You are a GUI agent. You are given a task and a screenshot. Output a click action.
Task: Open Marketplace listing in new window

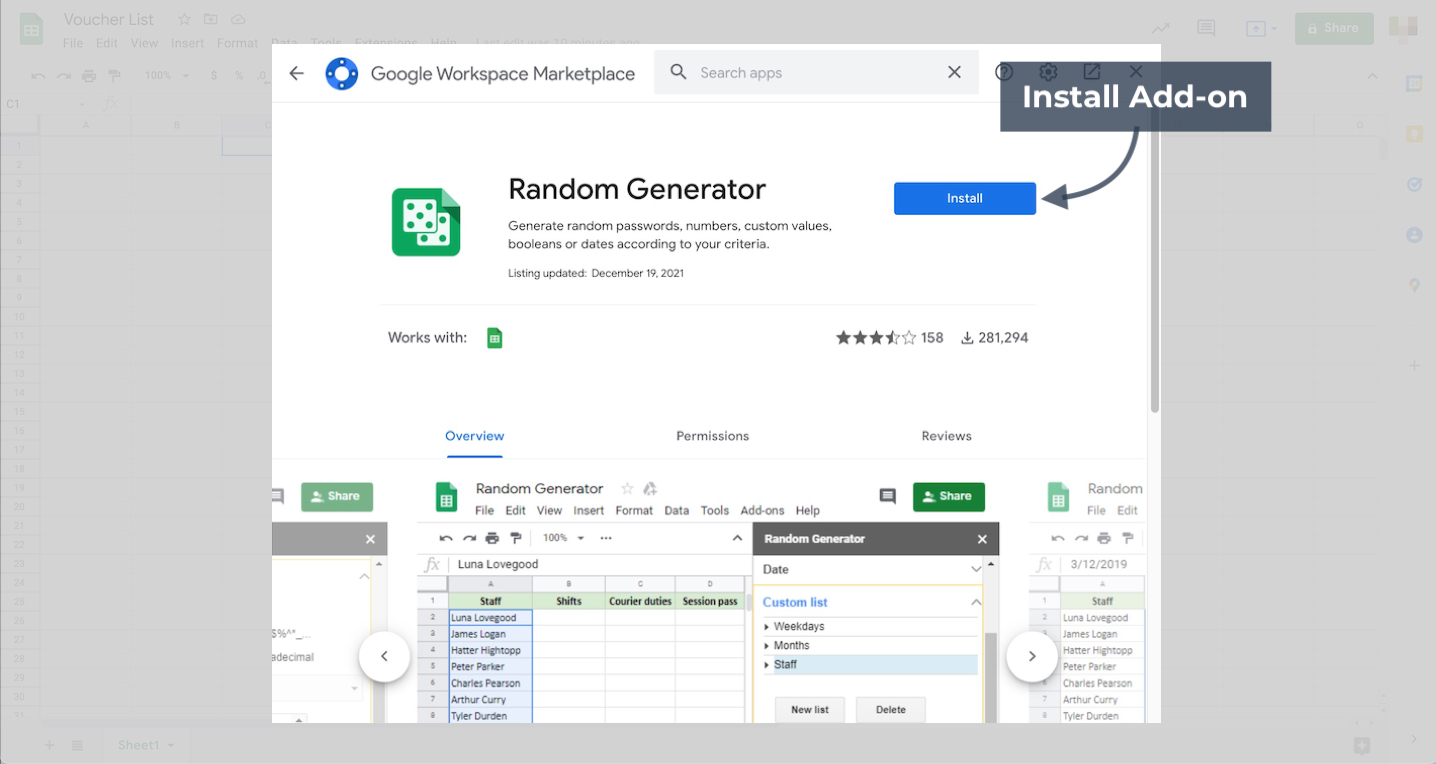pyautogui.click(x=1092, y=72)
